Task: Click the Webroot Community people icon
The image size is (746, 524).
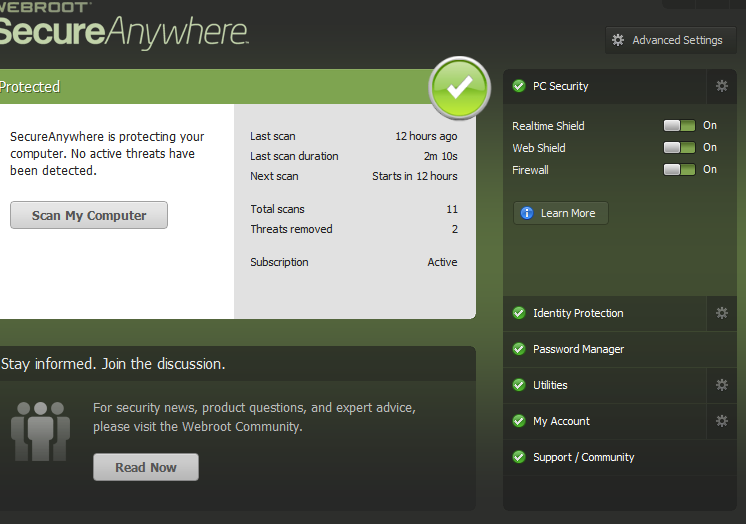Action: click(40, 431)
